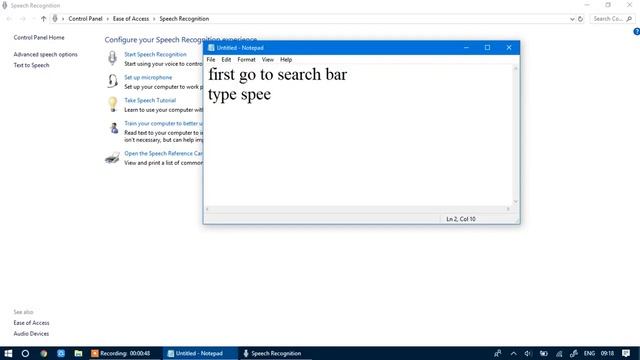This screenshot has width=640, height=360.
Task: Click Speech Recognition breadcrumb segment
Action: point(184,19)
